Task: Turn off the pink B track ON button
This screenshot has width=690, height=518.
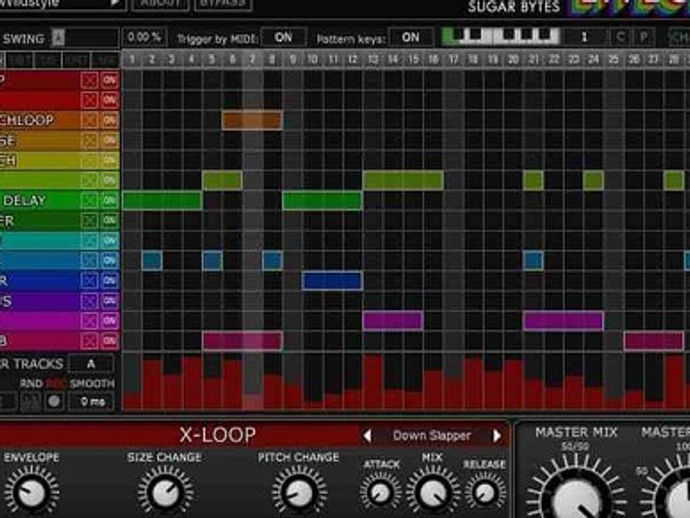Action: point(110,341)
